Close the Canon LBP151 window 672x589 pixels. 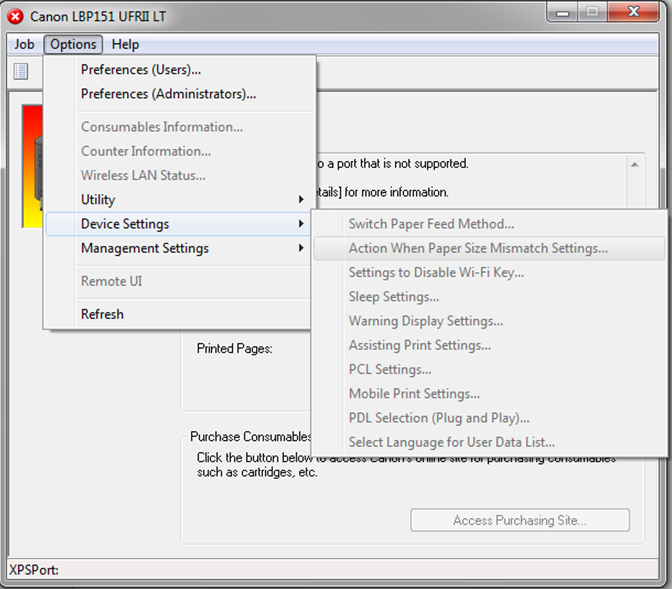633,12
